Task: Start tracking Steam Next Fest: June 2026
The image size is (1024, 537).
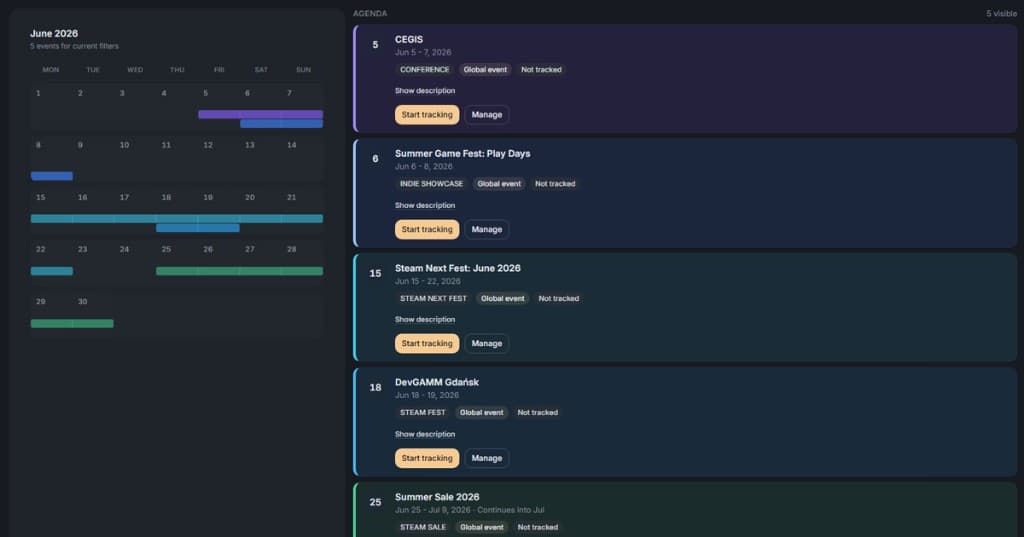Action: [x=426, y=343]
